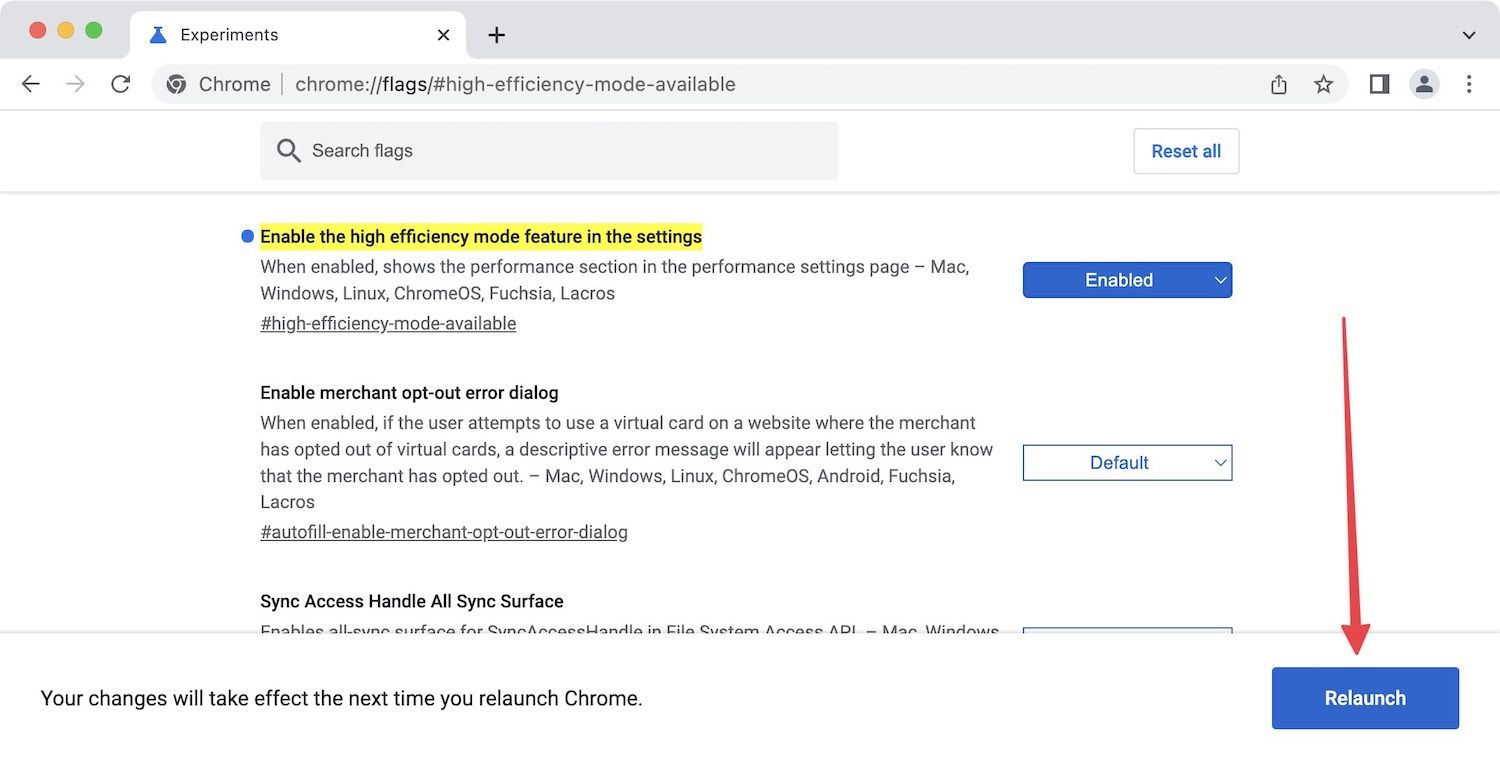Click the browser back arrow

pyautogui.click(x=31, y=84)
